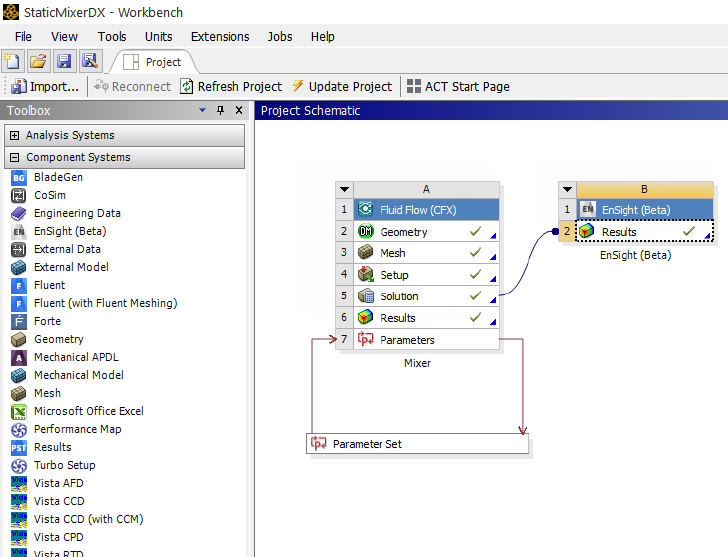The width and height of the screenshot is (728, 557).
Task: Open the File menu
Action: tap(23, 37)
